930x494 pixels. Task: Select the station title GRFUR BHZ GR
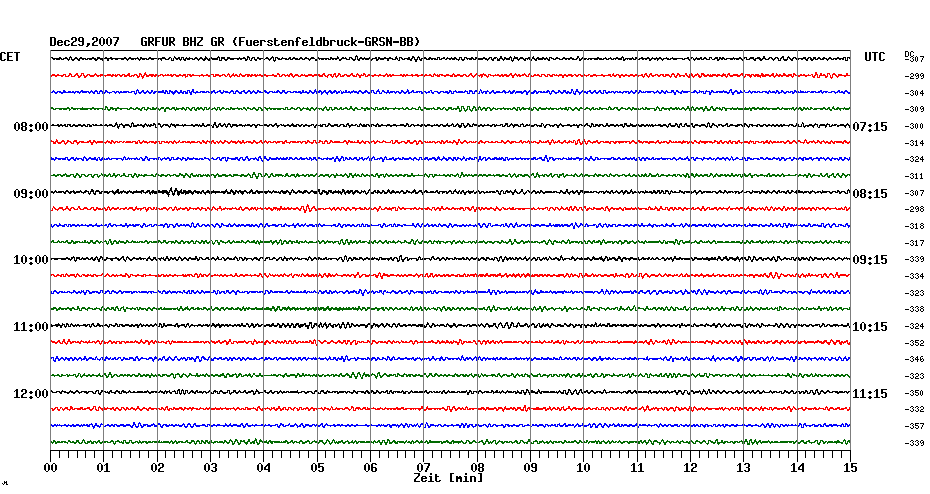182,42
